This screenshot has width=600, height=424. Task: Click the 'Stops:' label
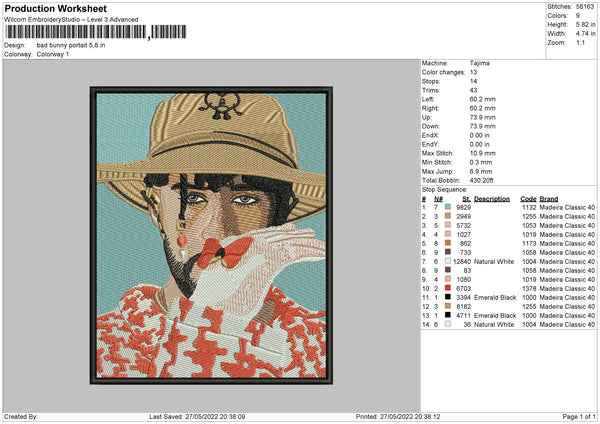[x=431, y=81]
